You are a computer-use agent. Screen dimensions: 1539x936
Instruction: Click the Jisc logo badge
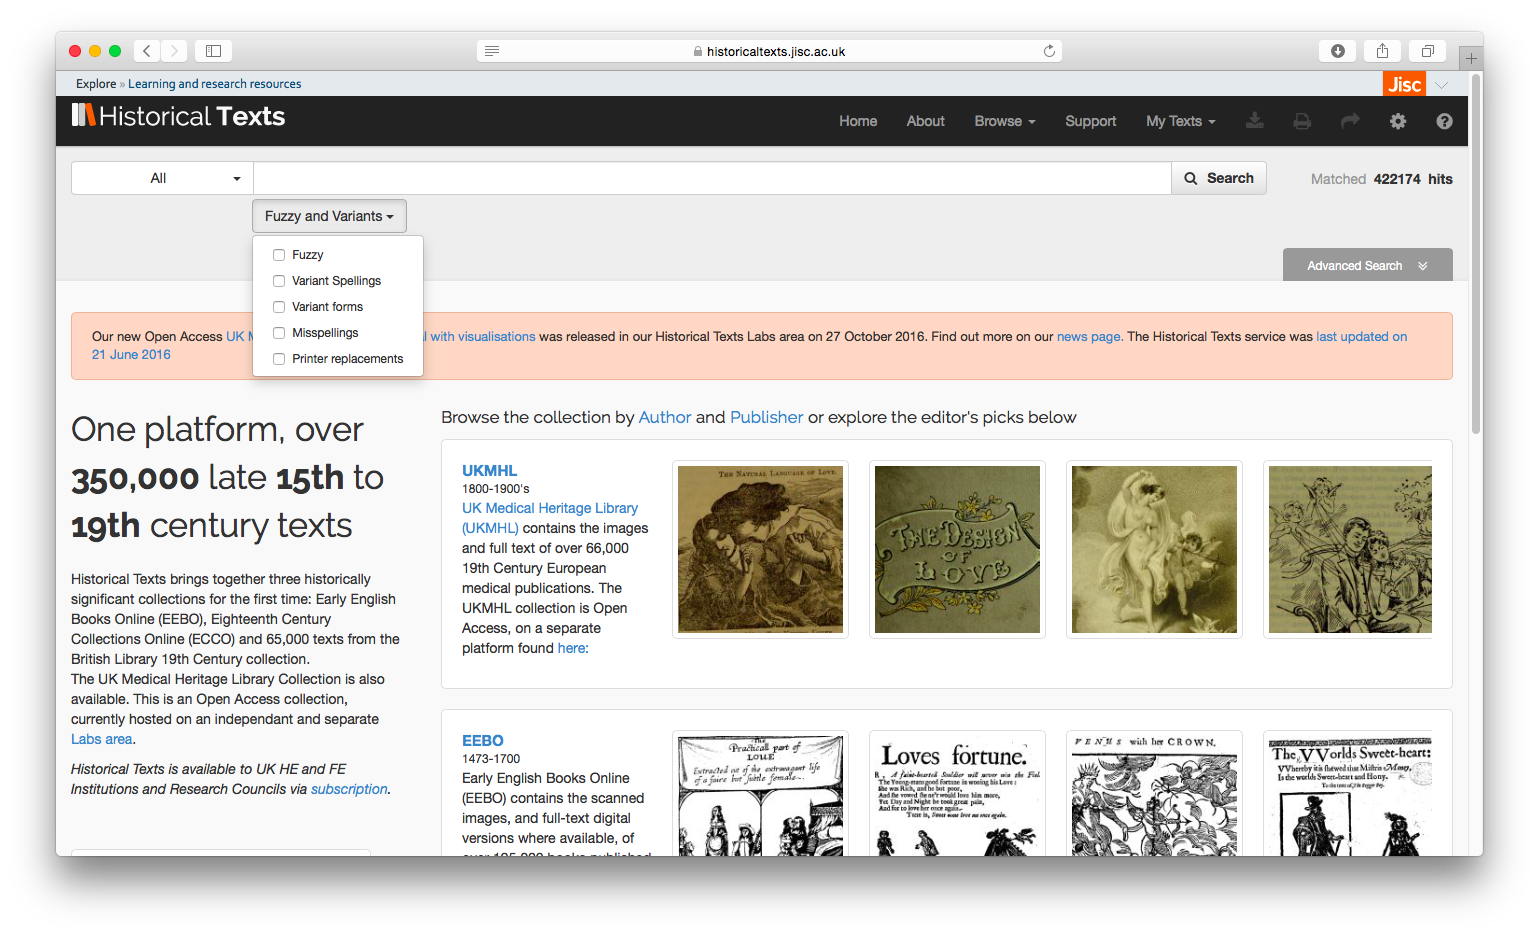tap(1404, 85)
